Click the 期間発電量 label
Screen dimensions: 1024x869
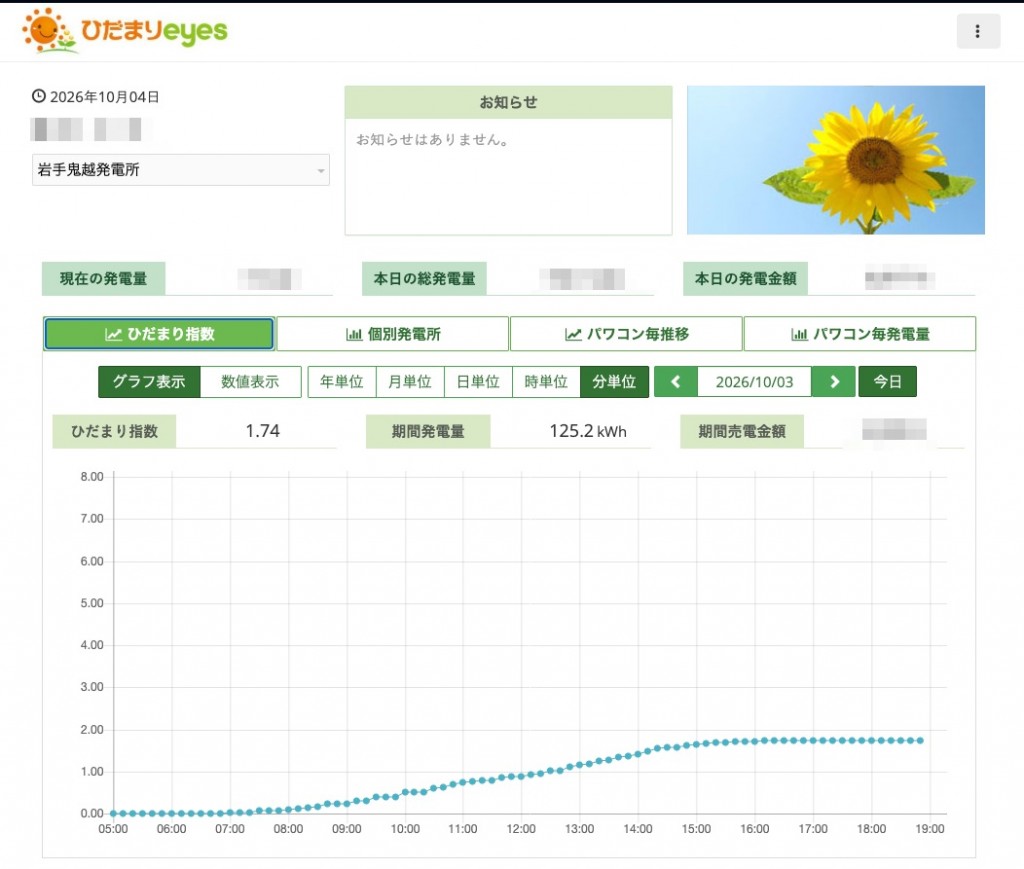coord(428,432)
